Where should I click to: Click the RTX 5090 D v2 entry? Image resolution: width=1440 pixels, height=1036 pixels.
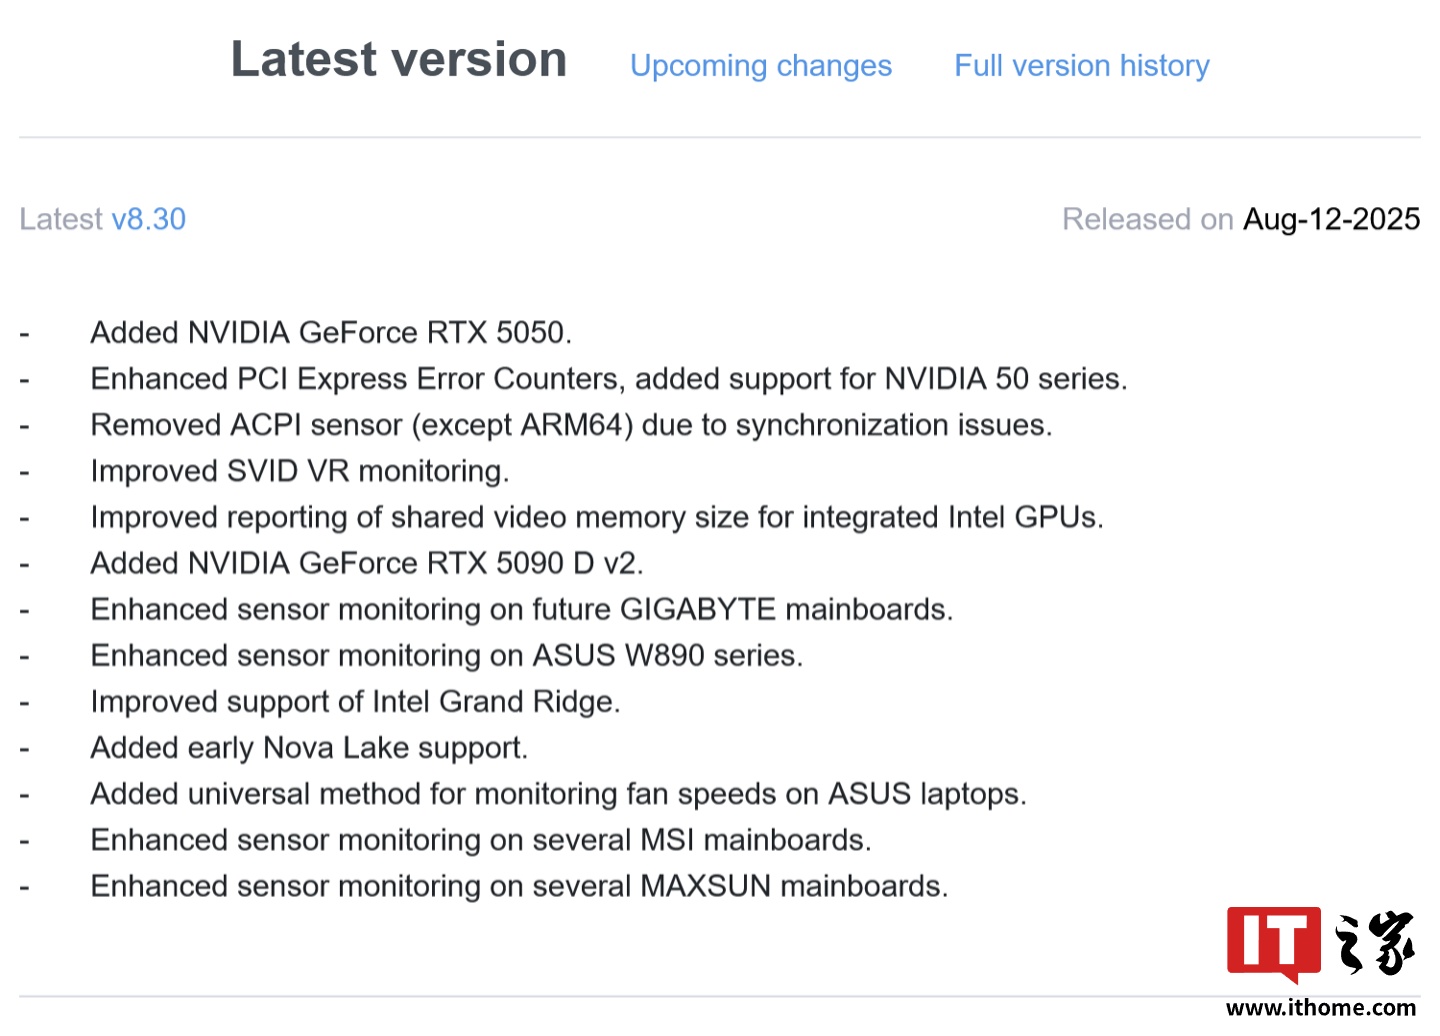(366, 563)
